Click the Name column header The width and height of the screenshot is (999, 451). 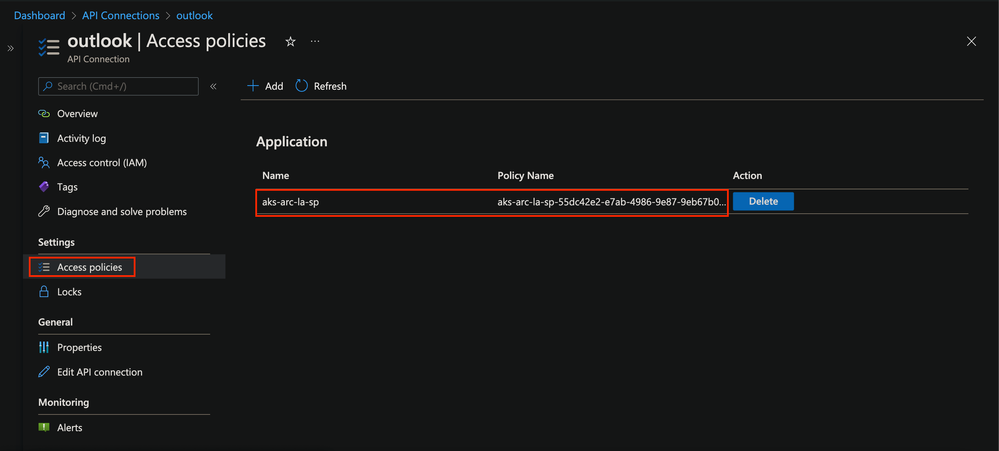[276, 176]
